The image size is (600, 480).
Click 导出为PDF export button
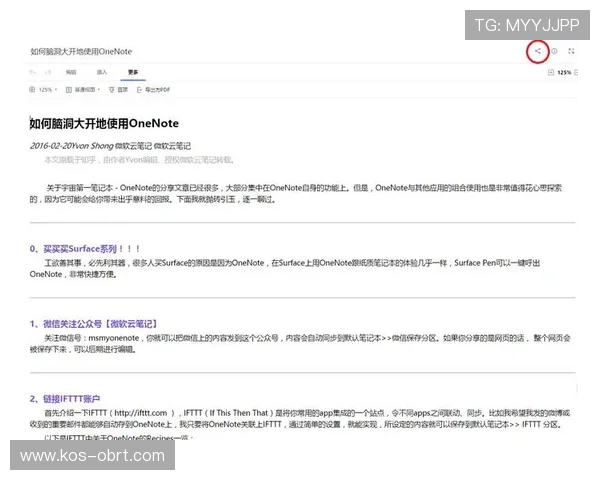point(153,90)
